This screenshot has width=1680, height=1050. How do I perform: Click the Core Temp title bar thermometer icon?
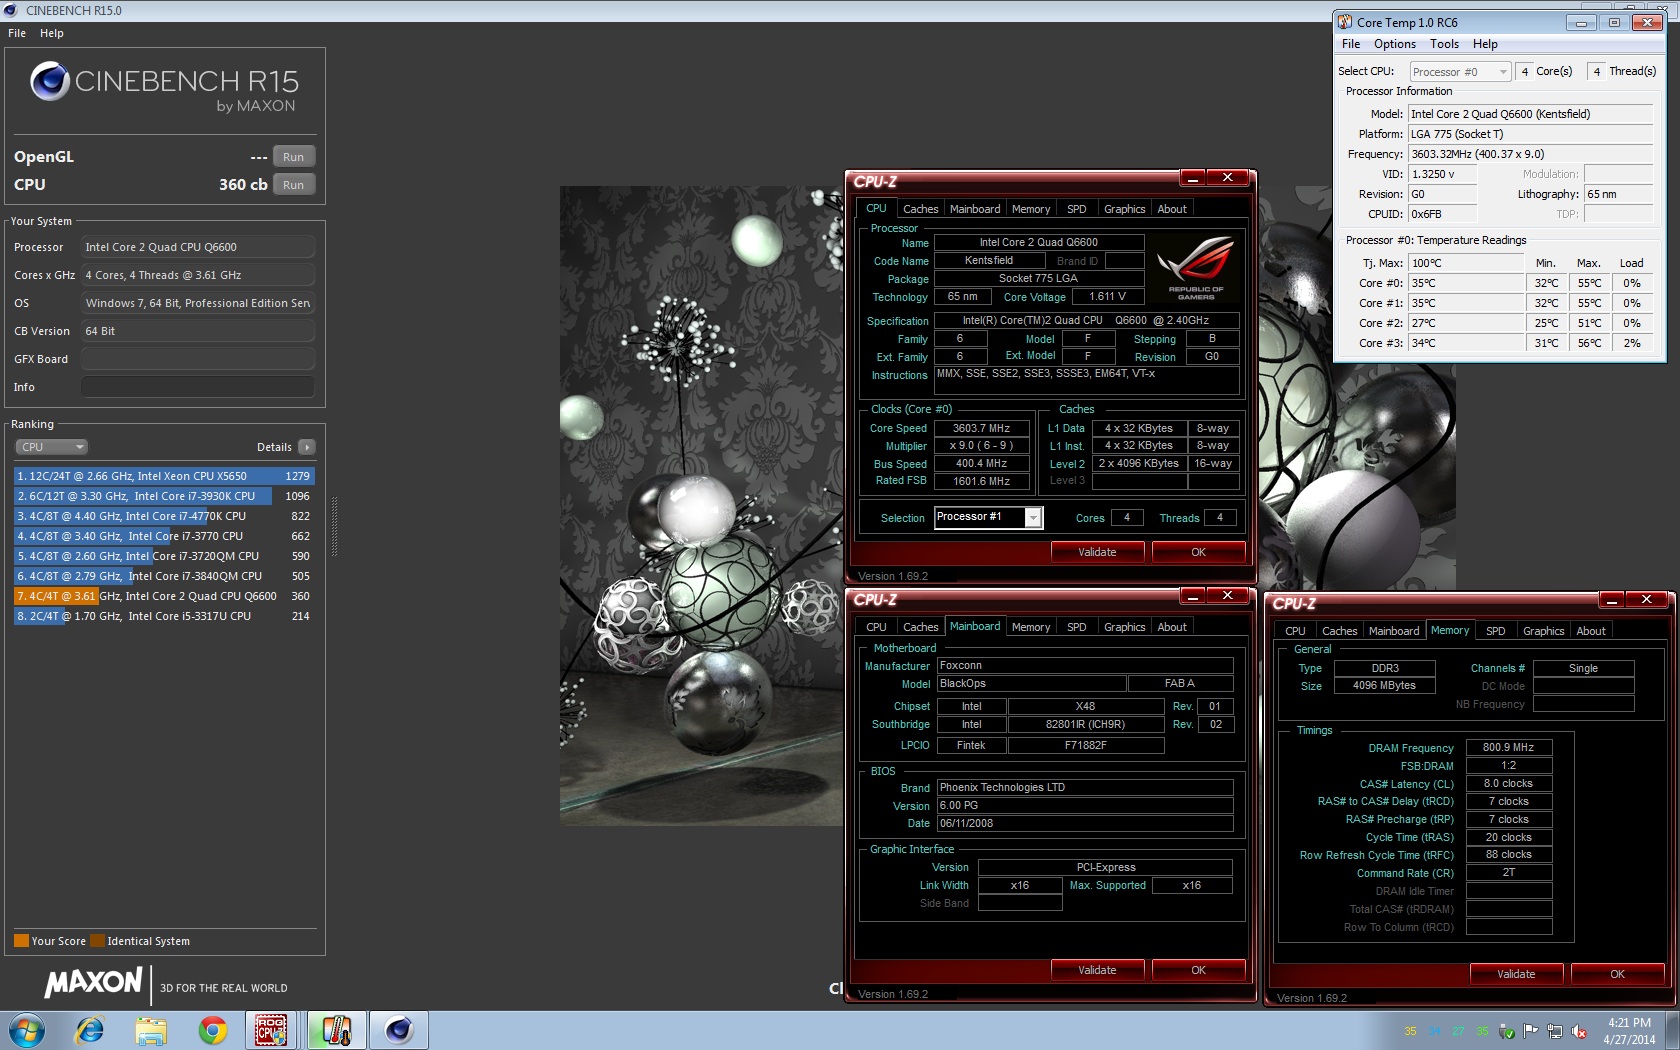coord(1346,22)
